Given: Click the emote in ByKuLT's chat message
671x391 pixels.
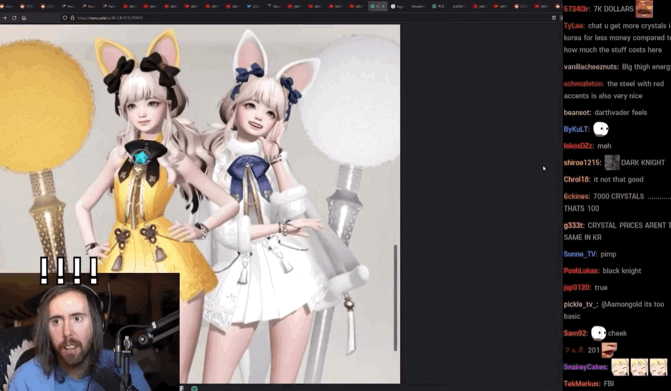Looking at the screenshot, I should [601, 129].
